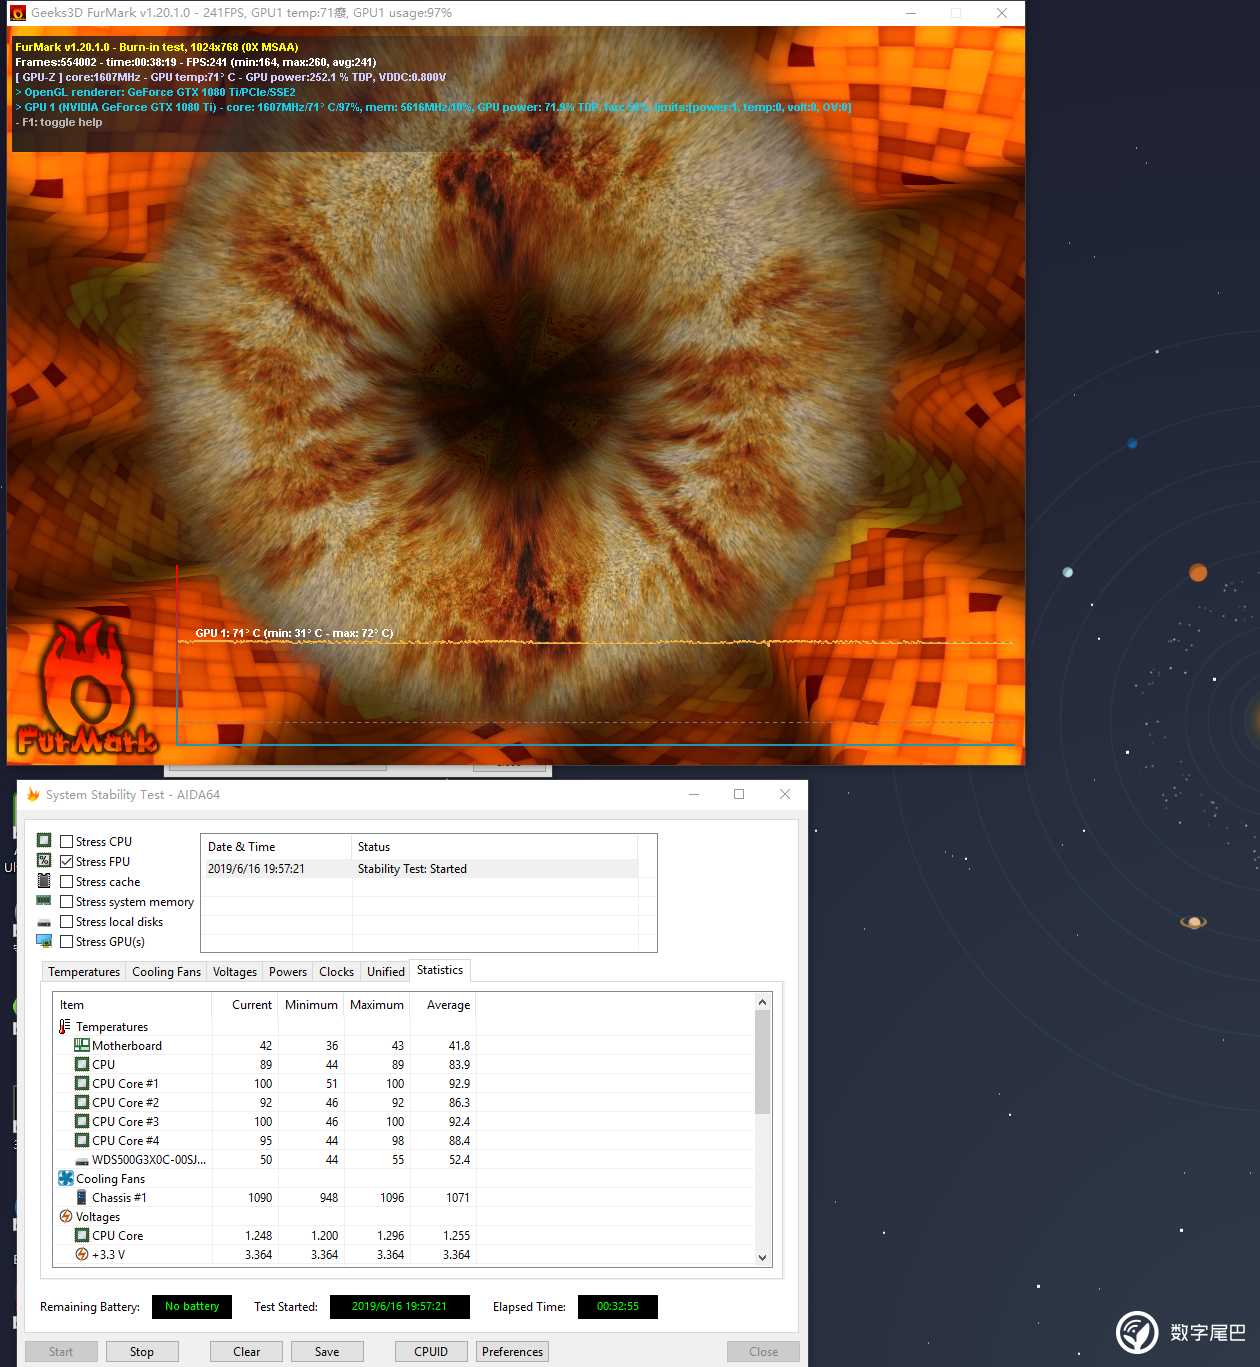The image size is (1260, 1367).
Task: Click the Stop button
Action: tap(142, 1351)
